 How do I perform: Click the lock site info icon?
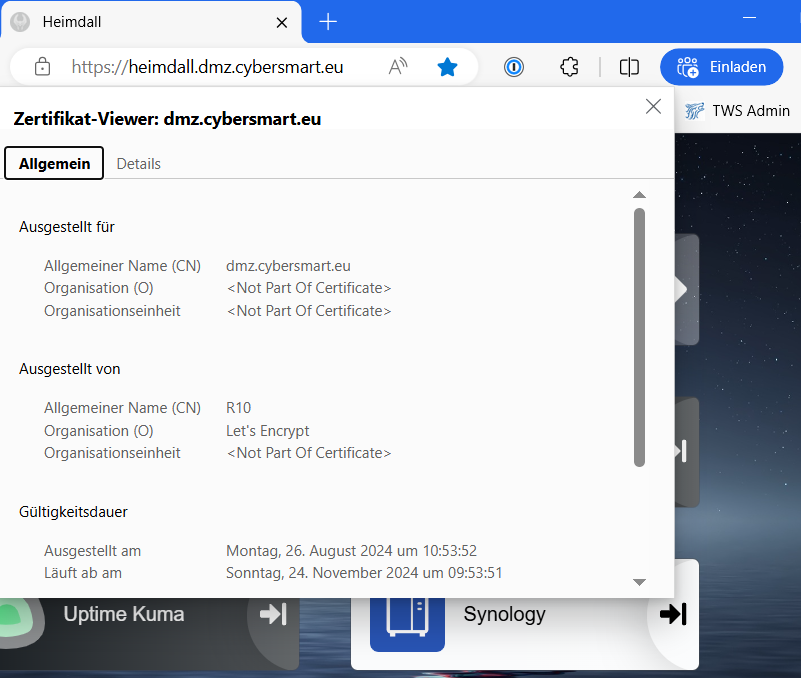click(42, 67)
